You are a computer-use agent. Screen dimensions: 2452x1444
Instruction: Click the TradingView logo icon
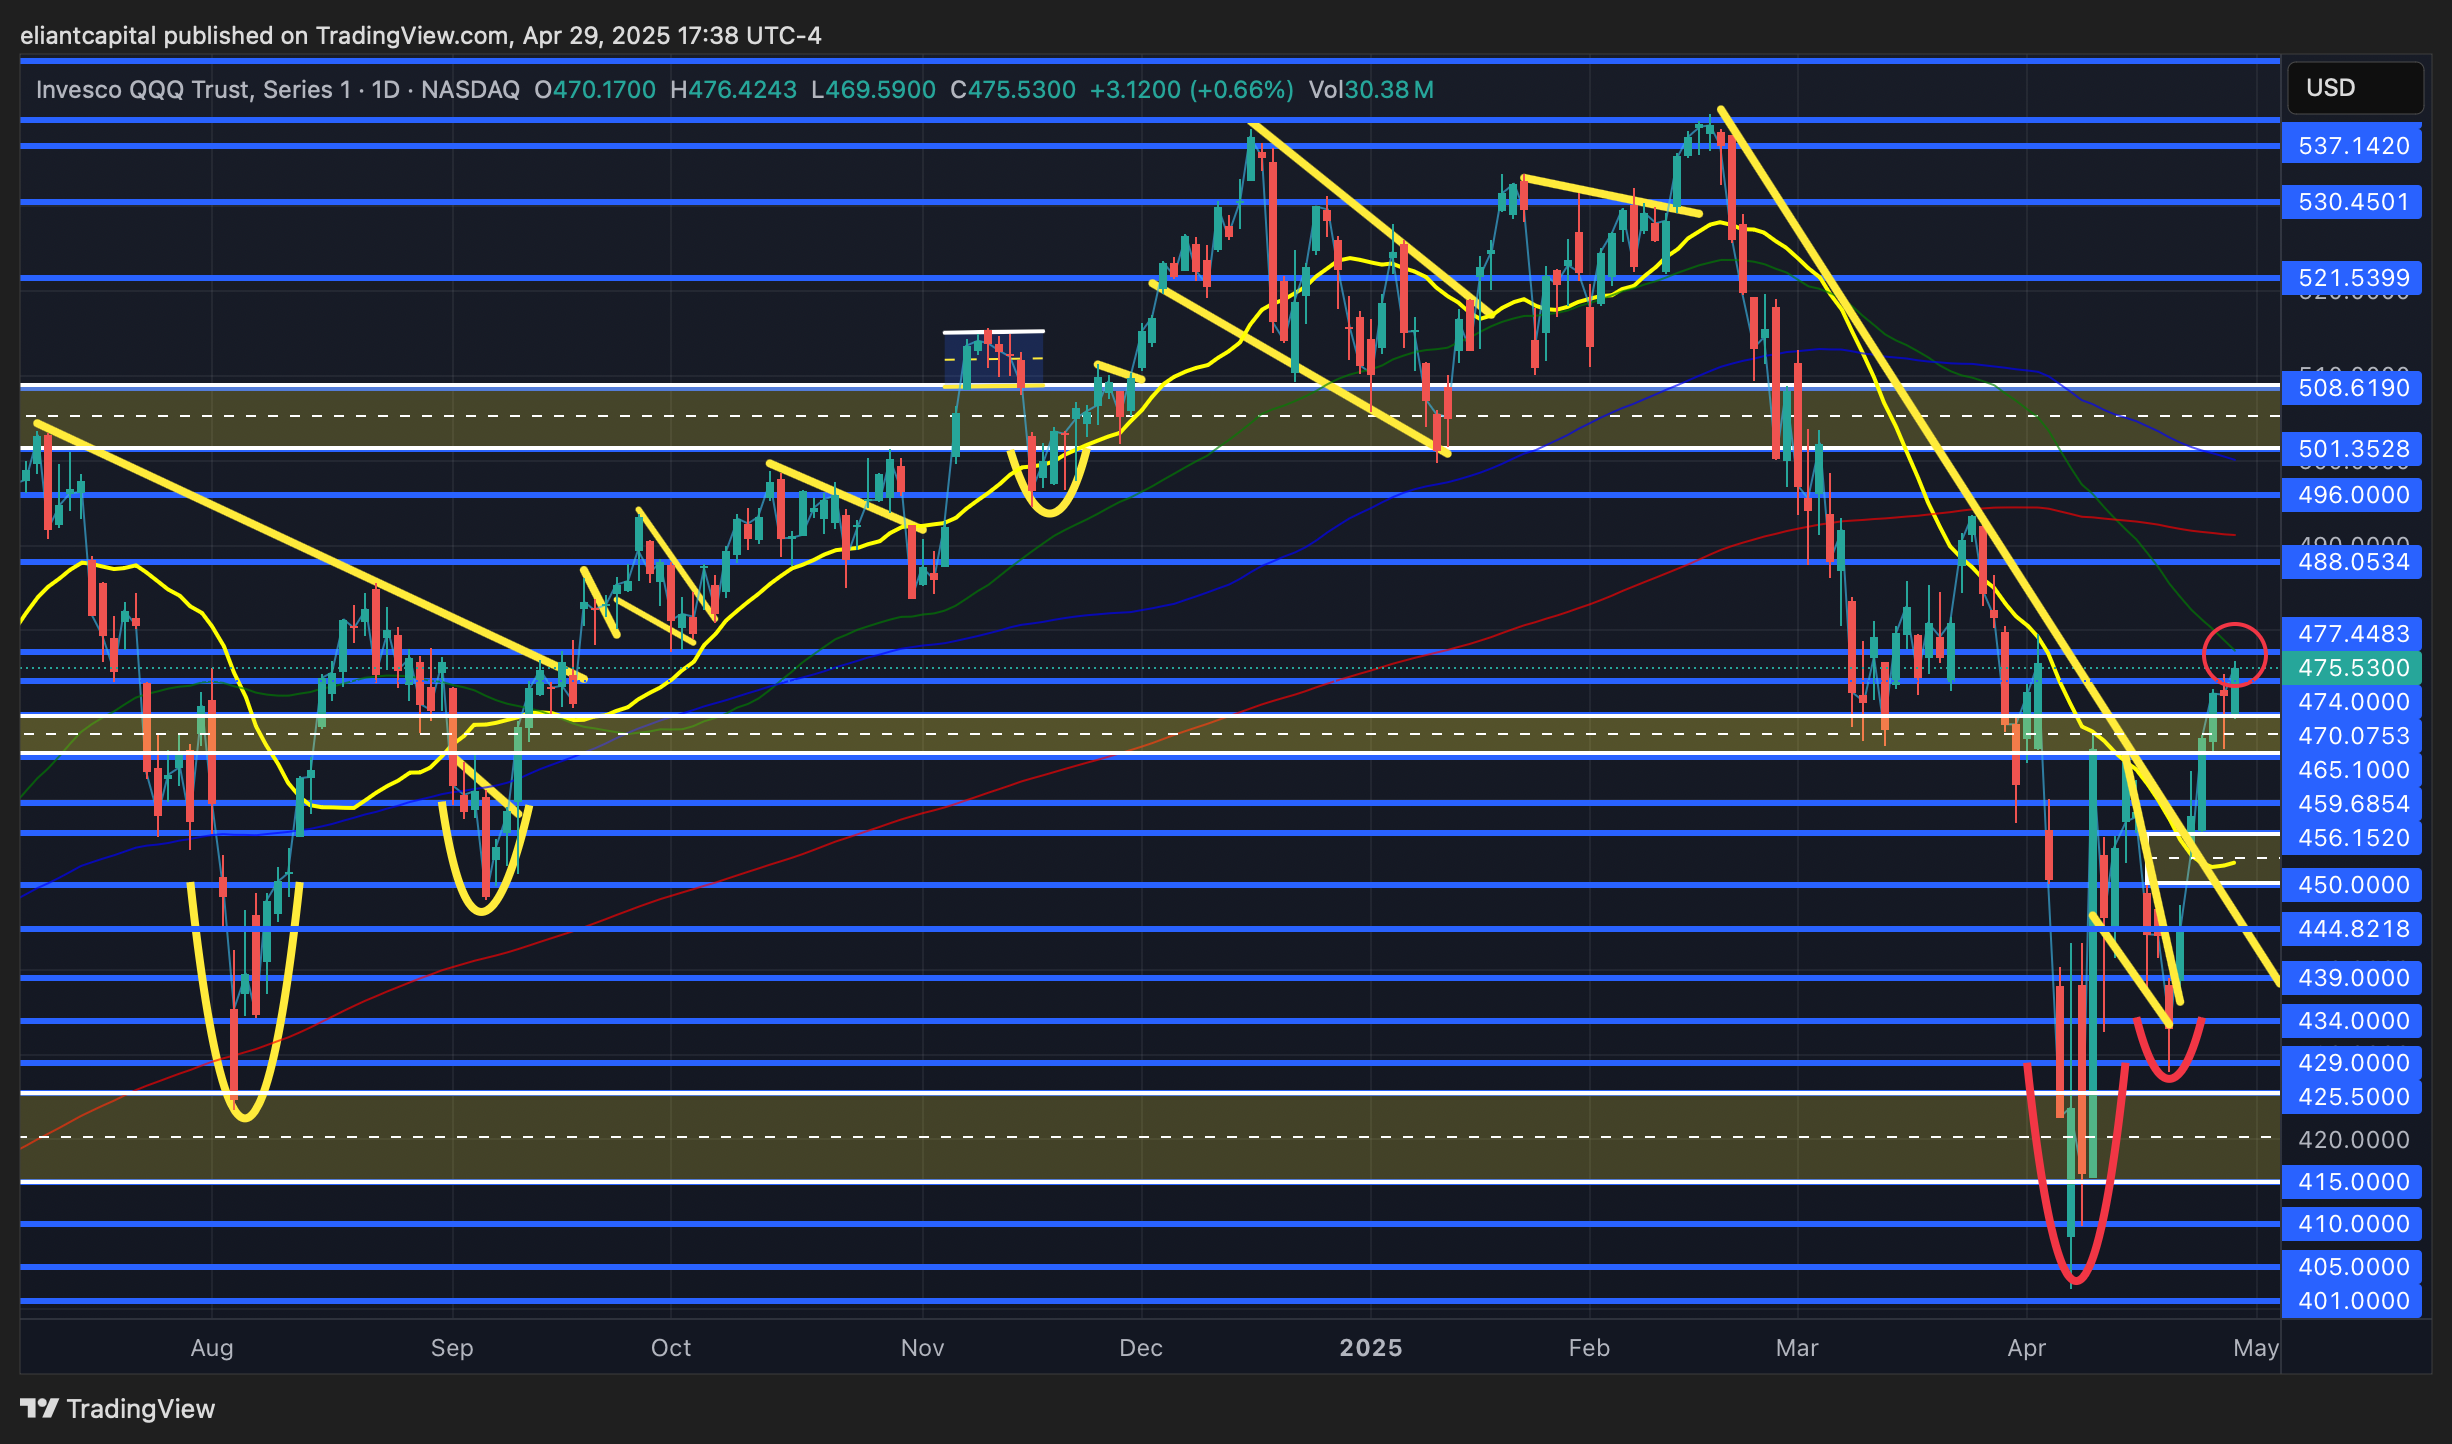[x=40, y=1408]
